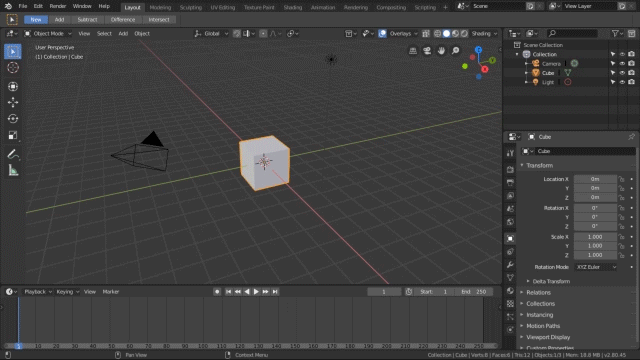Click the Blender logo menu icon
This screenshot has width=640, height=360.
coord(8,6)
